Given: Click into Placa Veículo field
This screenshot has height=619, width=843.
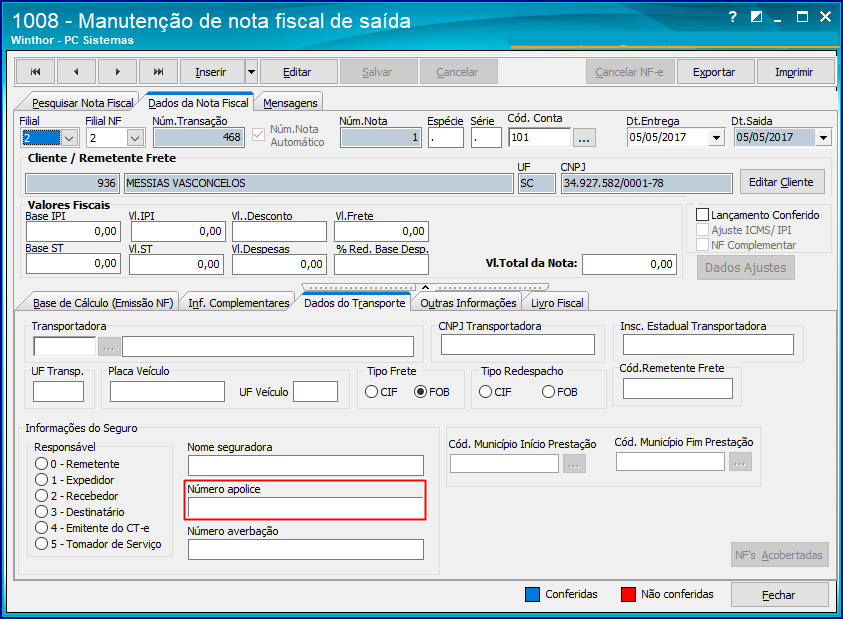Looking at the screenshot, I should pos(167,392).
